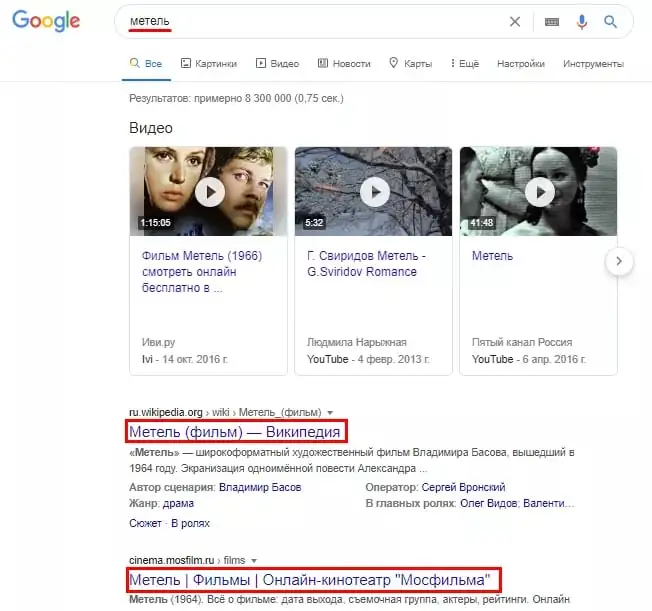Viewport: 652px width, 611px height.
Task: Click the Иви.ру source label
Action: coord(158,342)
